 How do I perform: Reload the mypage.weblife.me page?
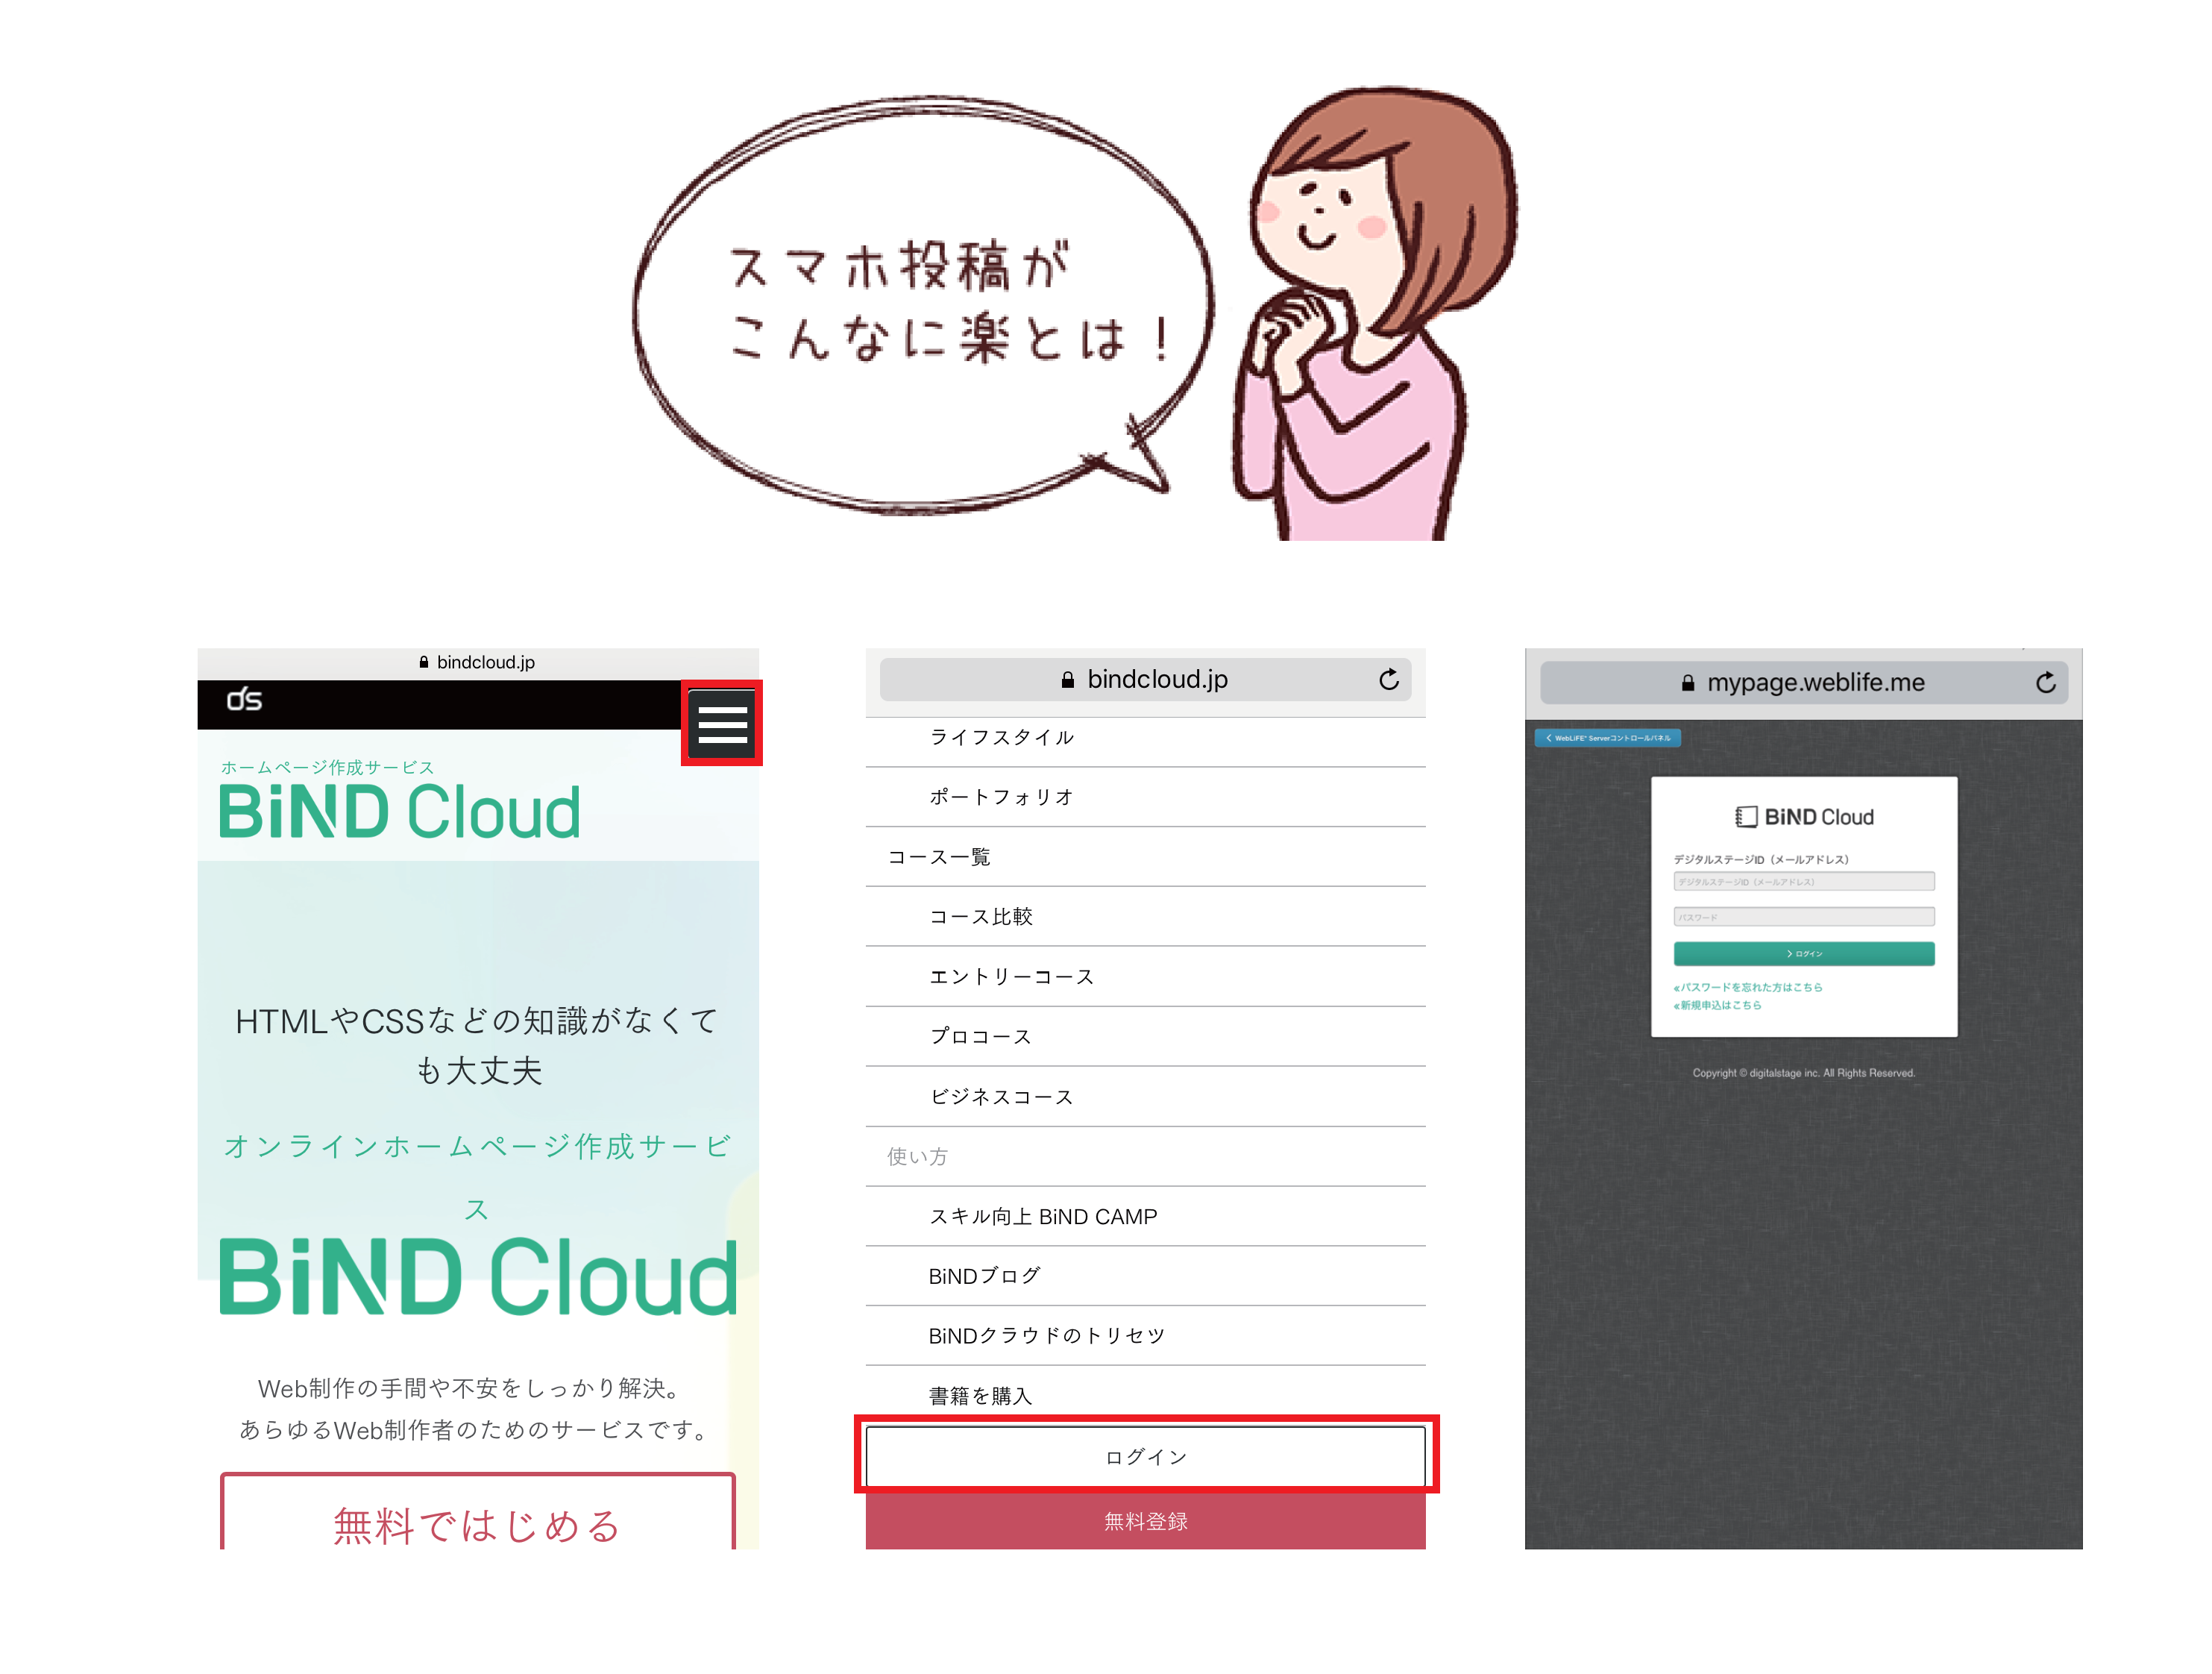pos(2046,683)
